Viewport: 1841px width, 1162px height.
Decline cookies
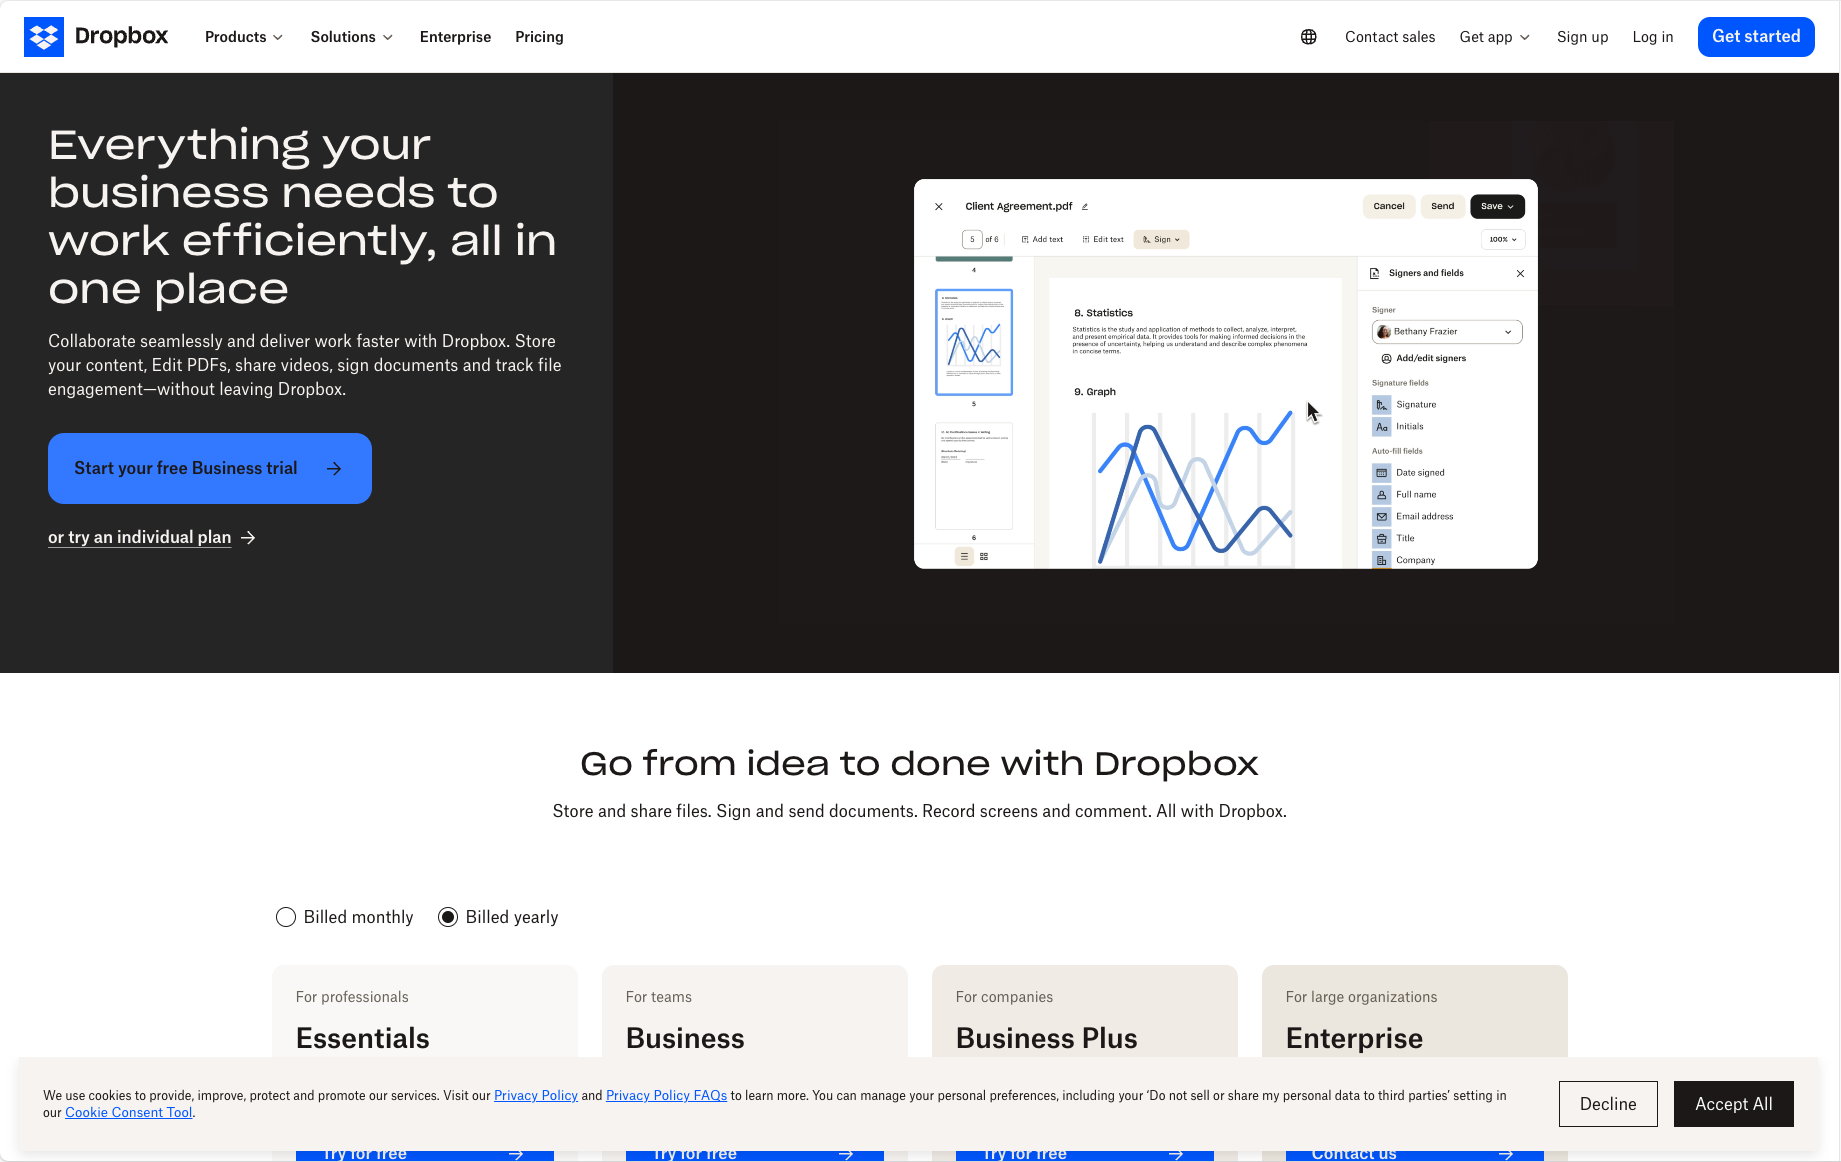[x=1608, y=1104]
